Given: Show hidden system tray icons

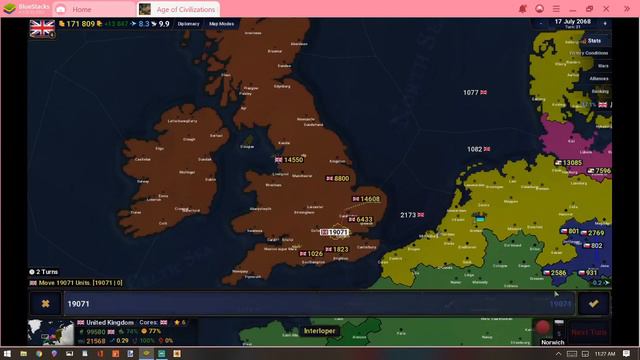Looking at the screenshot, I should 558,353.
